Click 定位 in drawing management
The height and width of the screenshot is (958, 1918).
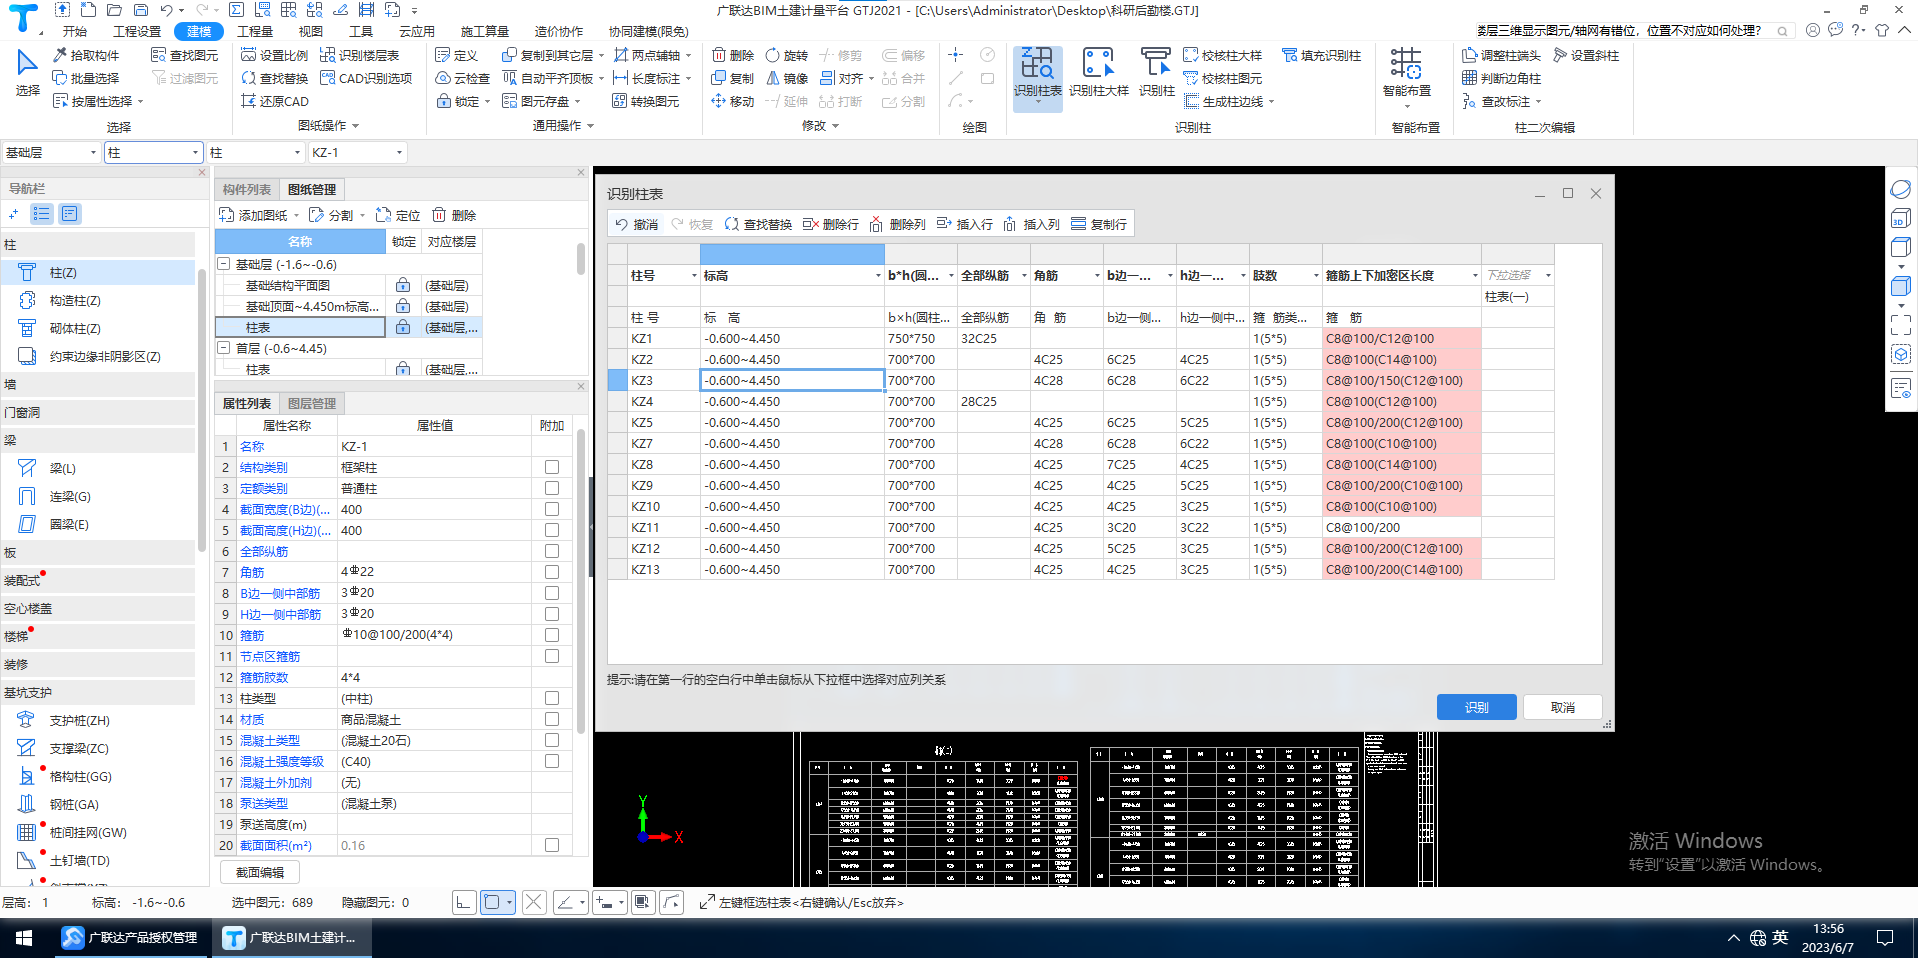pos(398,215)
